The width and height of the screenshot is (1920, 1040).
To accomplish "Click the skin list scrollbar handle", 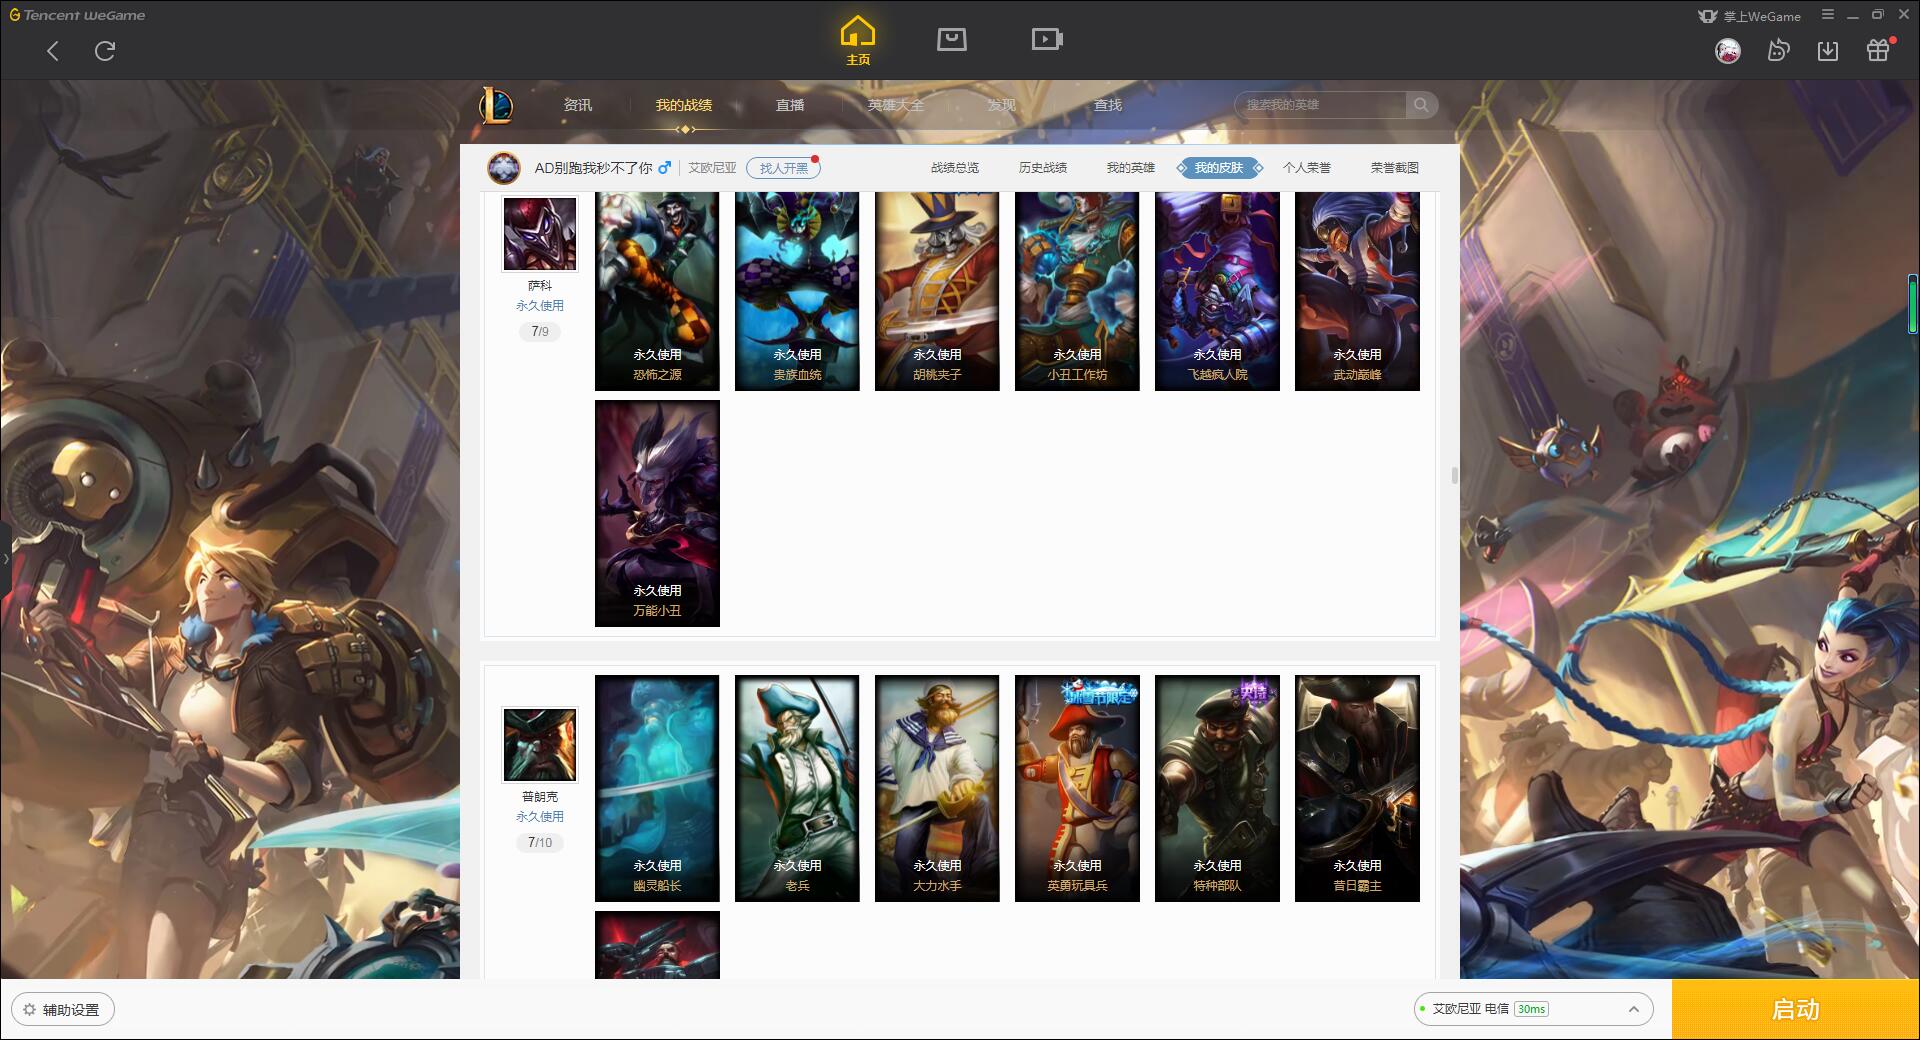I will 1454,475.
